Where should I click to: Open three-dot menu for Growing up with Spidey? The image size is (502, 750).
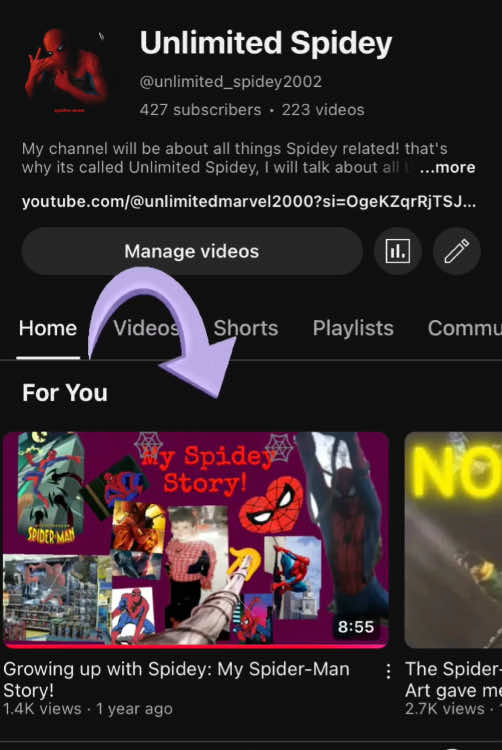click(x=388, y=671)
